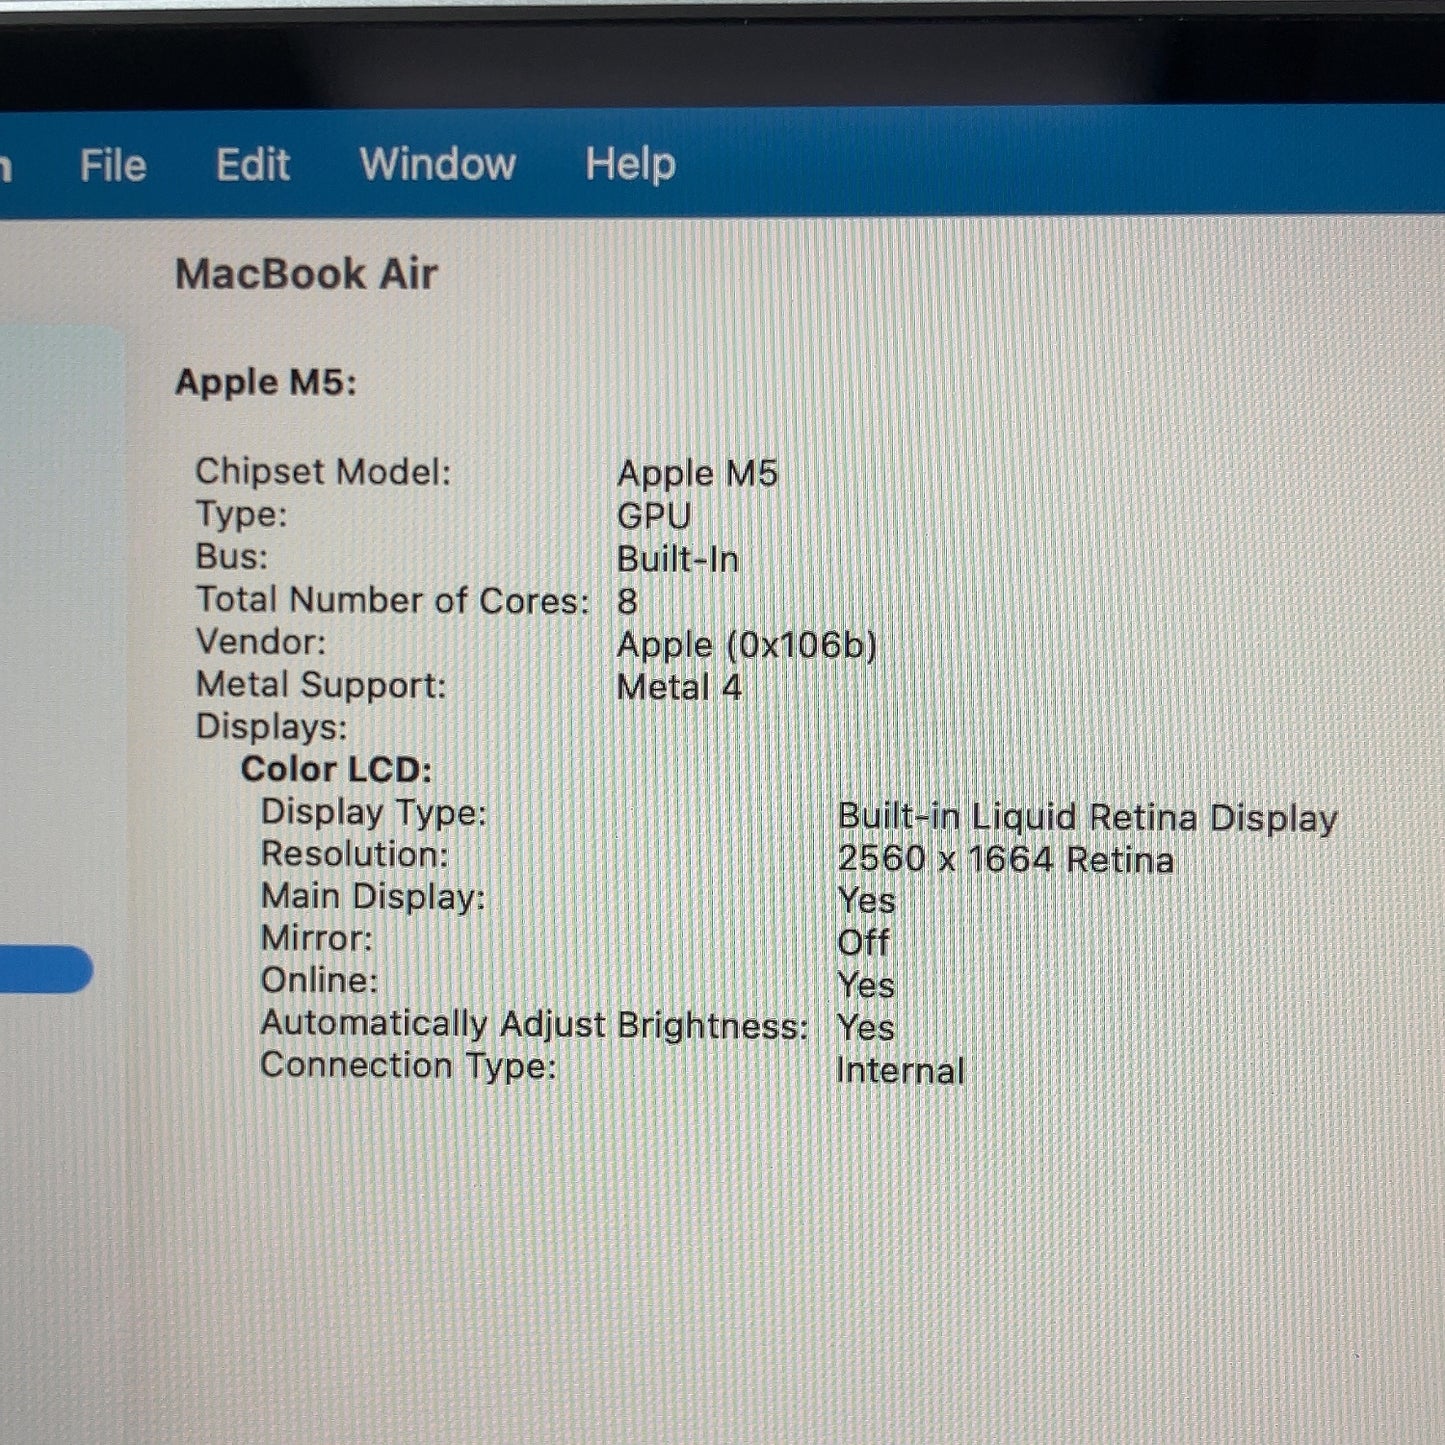The image size is (1445, 1445).
Task: Click the MacBook Air heading
Action: [x=306, y=274]
